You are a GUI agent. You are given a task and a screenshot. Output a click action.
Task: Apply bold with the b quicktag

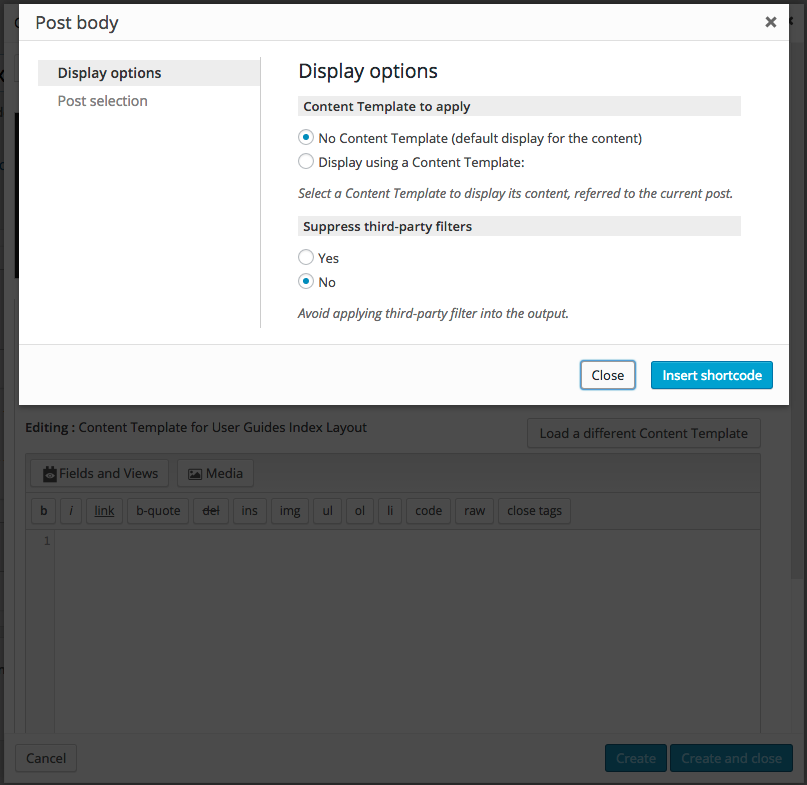tap(43, 511)
